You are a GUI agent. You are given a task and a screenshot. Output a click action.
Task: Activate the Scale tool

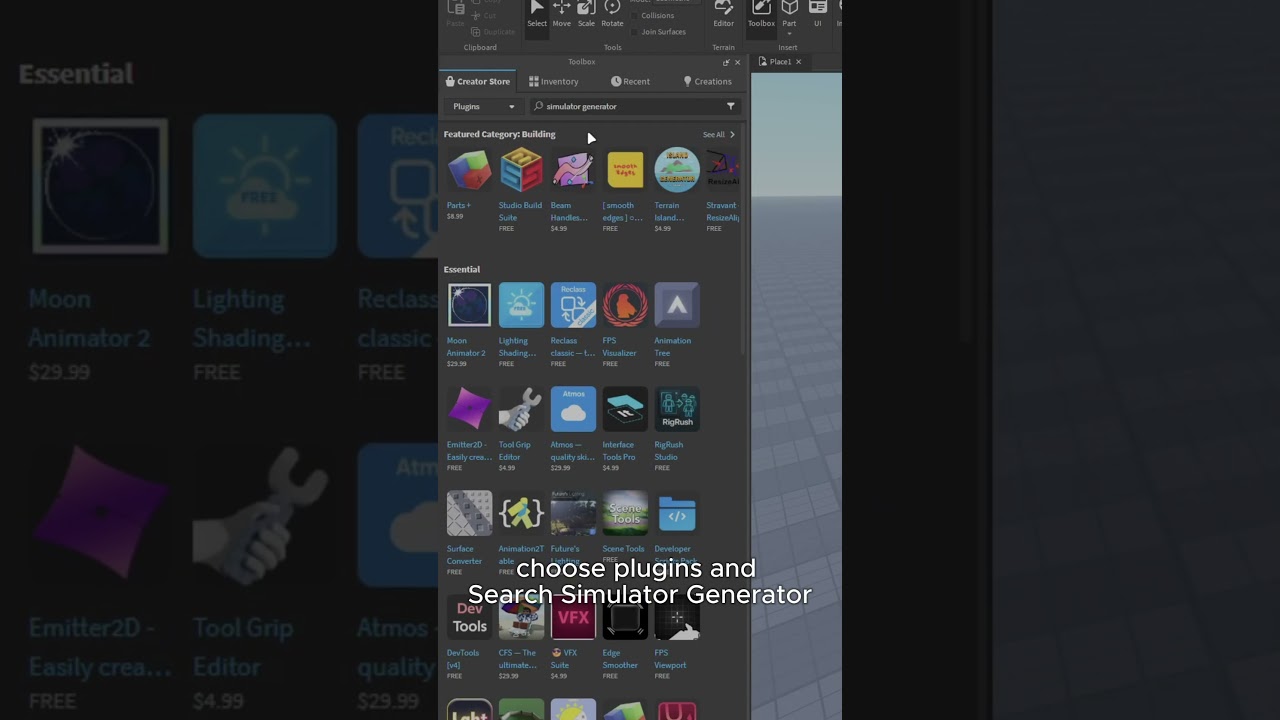(586, 15)
